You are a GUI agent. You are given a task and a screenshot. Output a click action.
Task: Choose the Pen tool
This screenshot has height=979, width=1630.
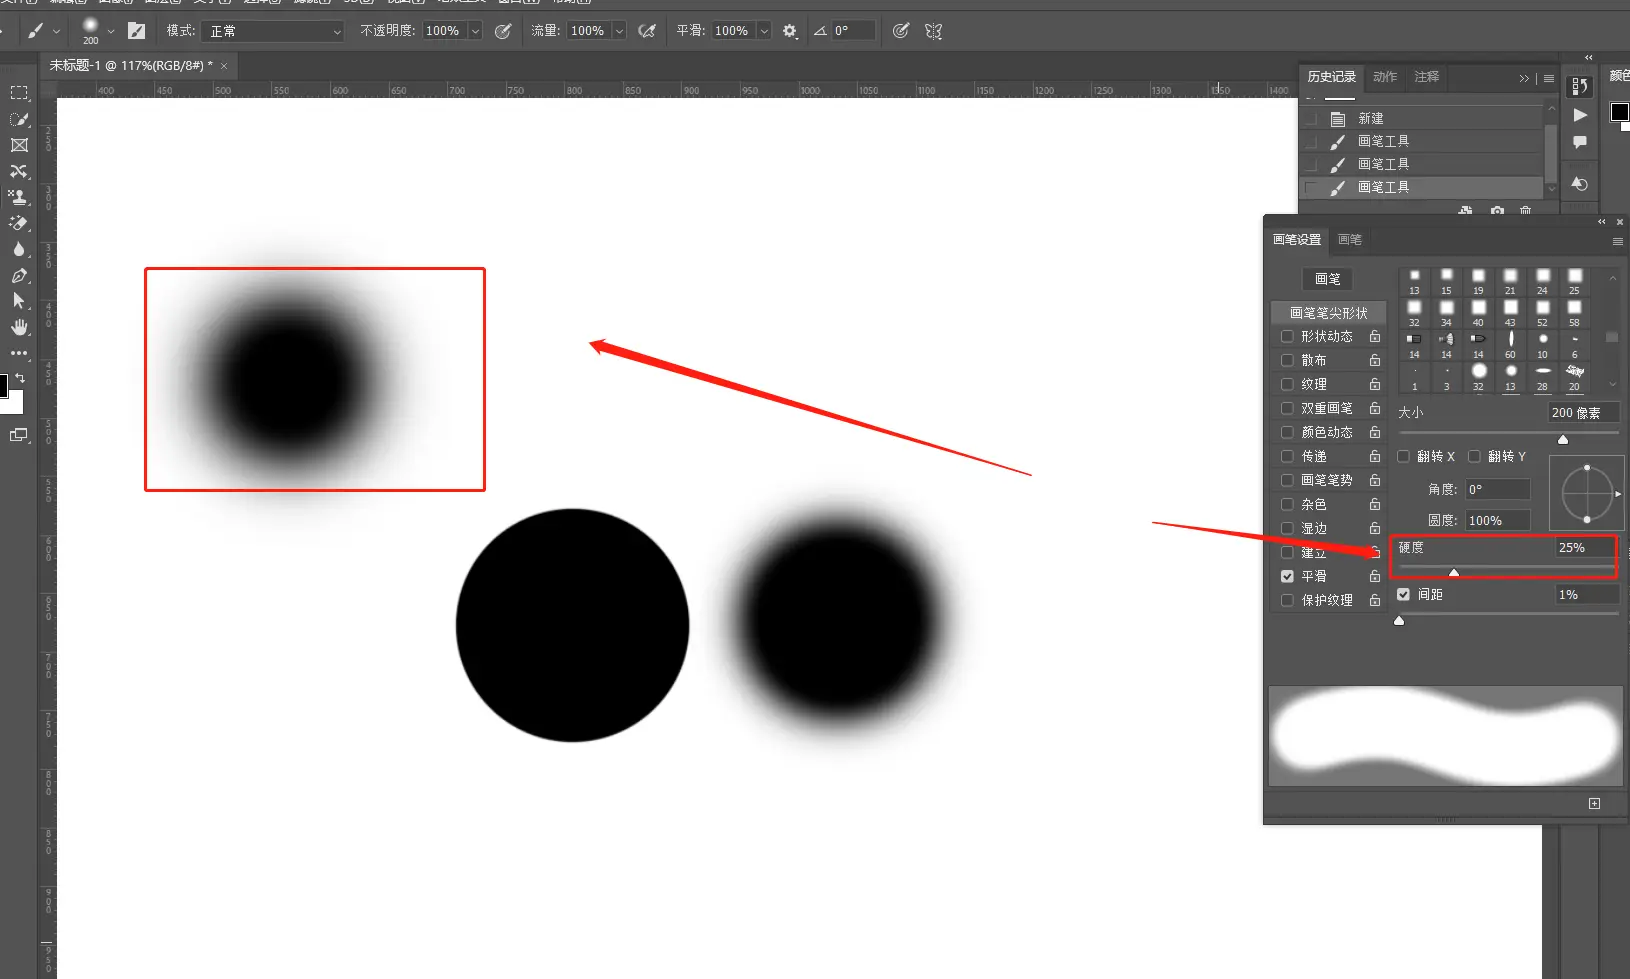tap(19, 275)
